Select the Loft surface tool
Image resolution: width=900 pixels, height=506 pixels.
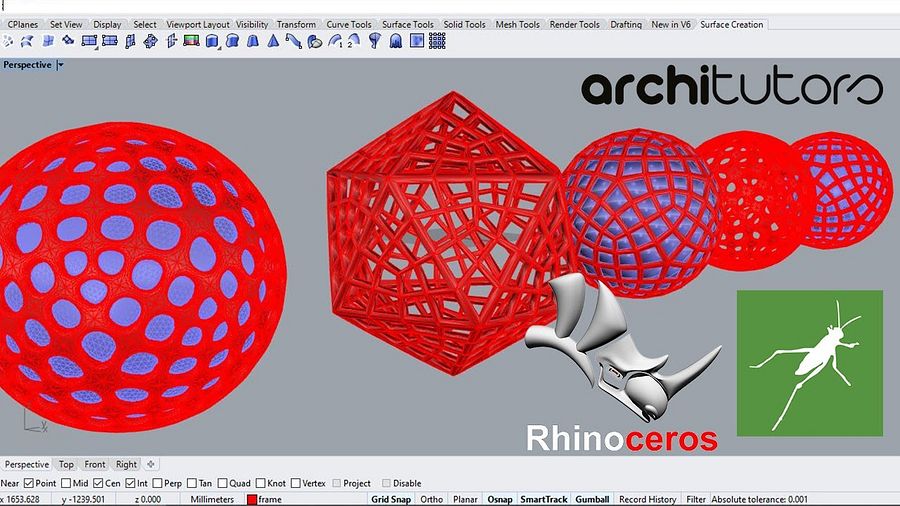232,41
